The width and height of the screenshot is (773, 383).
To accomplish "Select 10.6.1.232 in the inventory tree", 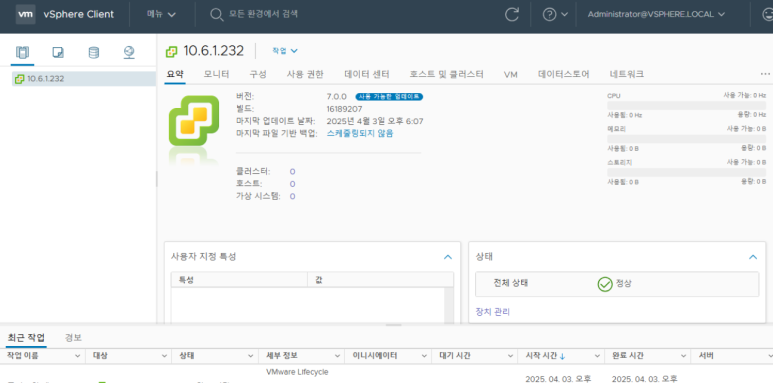I will coord(84,78).
